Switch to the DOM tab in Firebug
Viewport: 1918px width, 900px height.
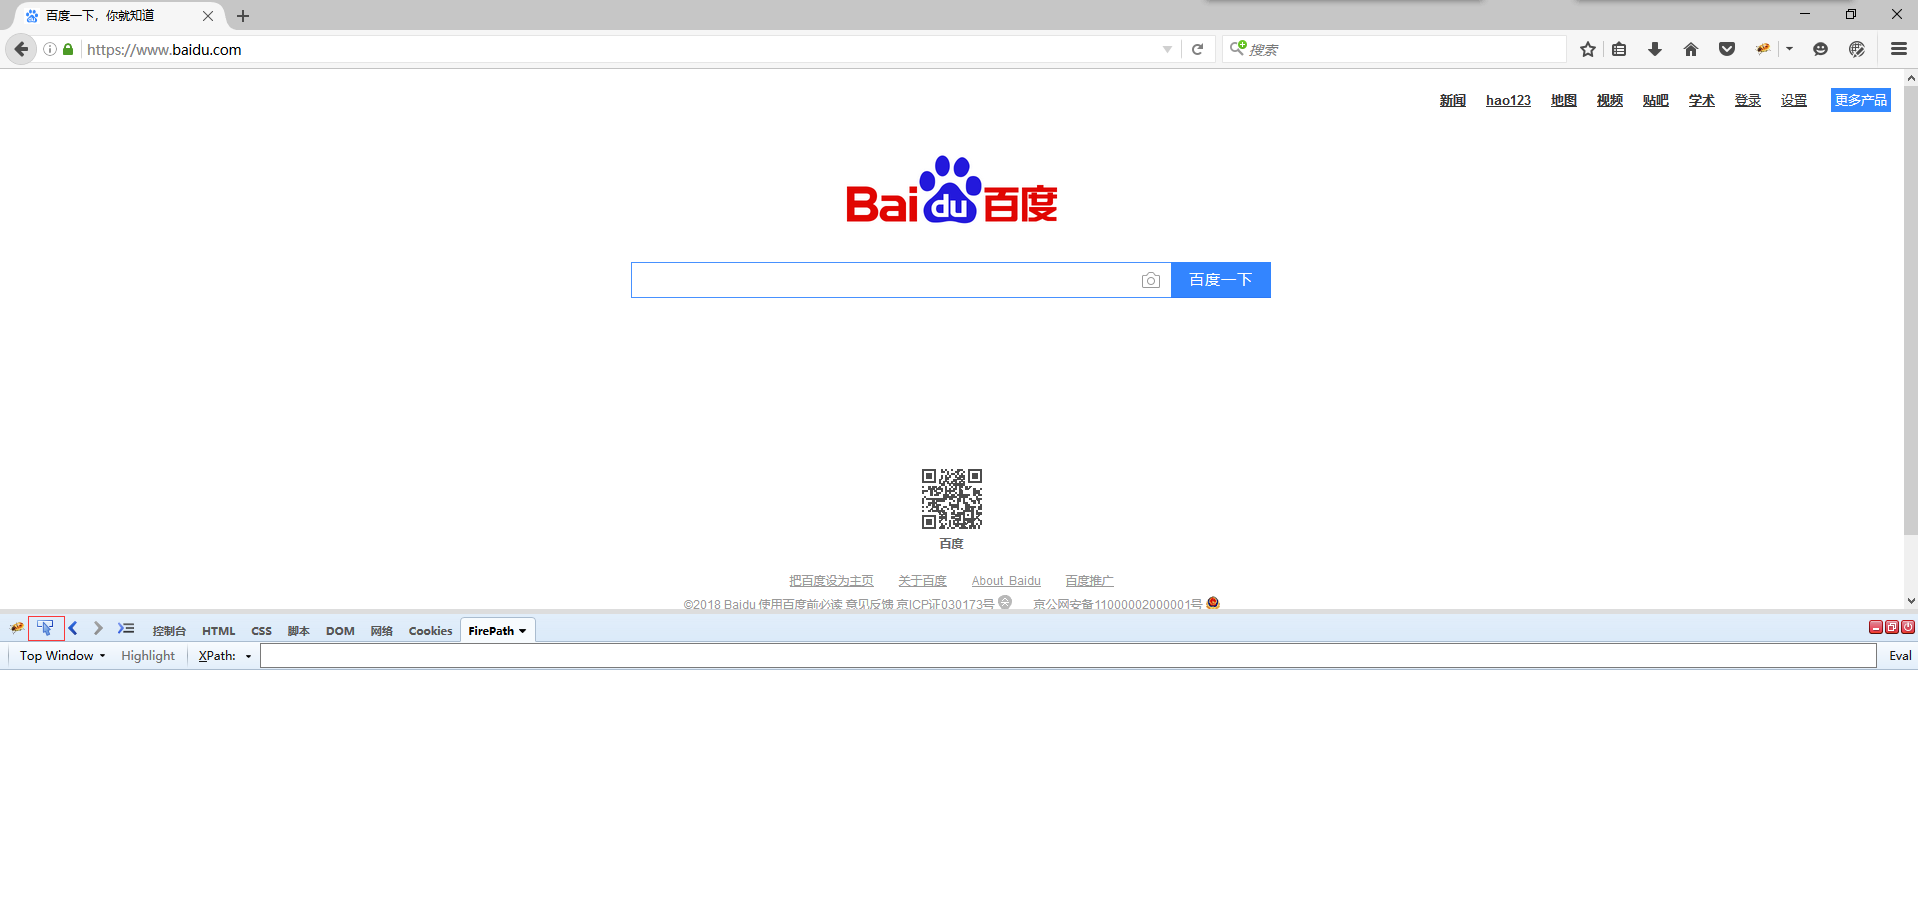pyautogui.click(x=340, y=631)
